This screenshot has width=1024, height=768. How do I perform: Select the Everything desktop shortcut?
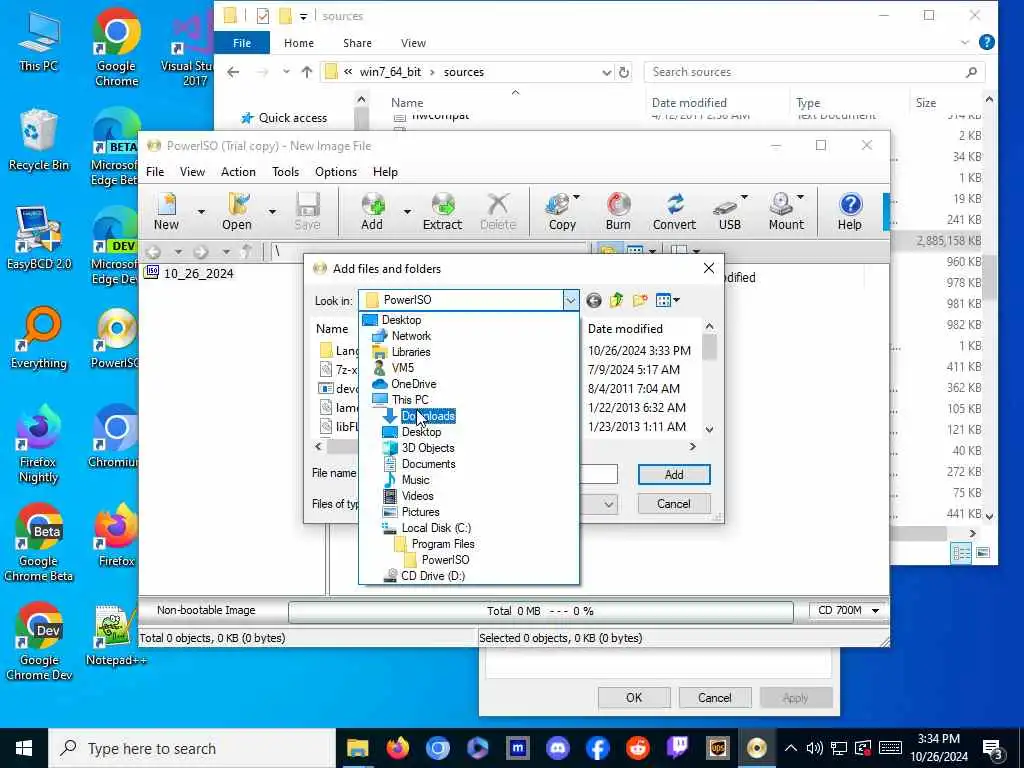pyautogui.click(x=39, y=338)
